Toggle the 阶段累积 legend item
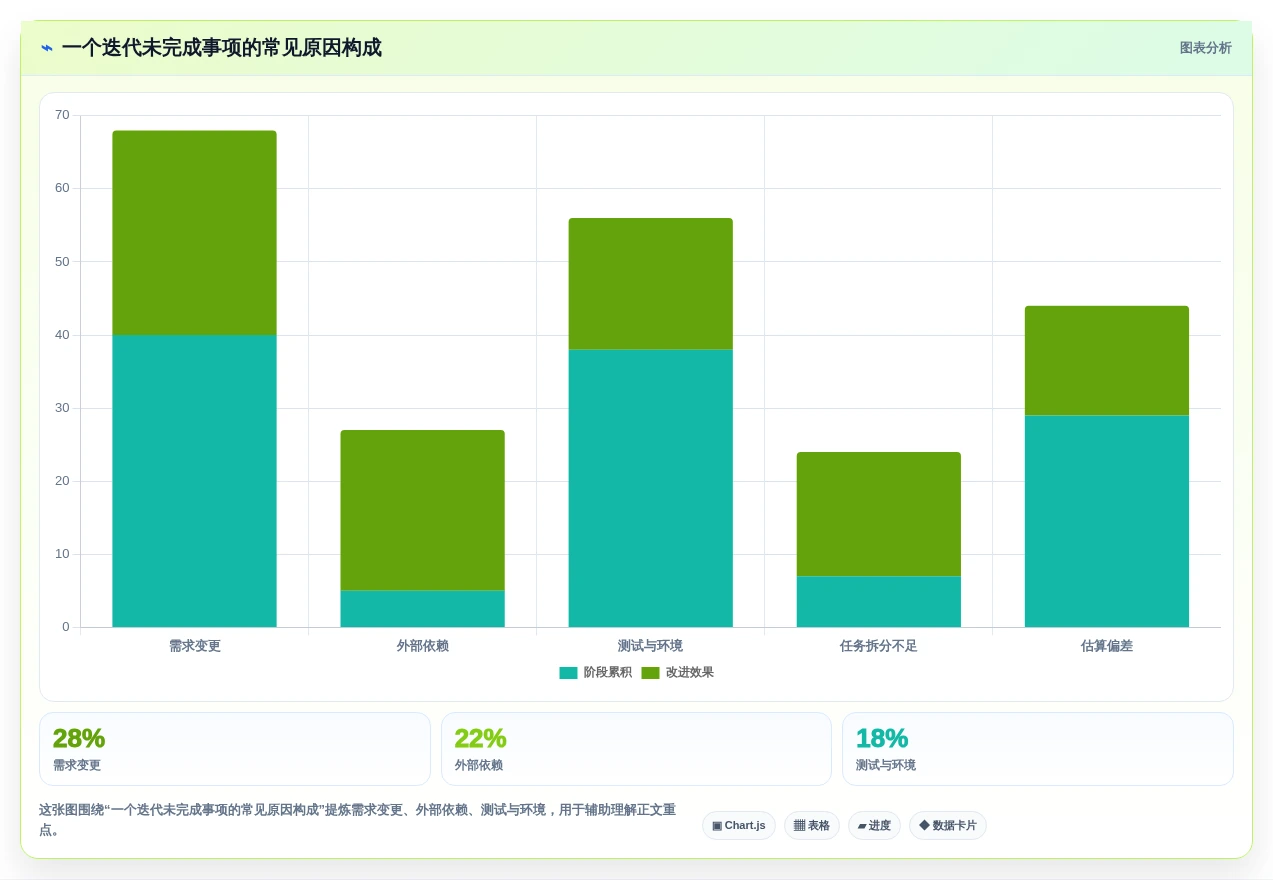This screenshot has height=880, width=1273. pos(595,672)
